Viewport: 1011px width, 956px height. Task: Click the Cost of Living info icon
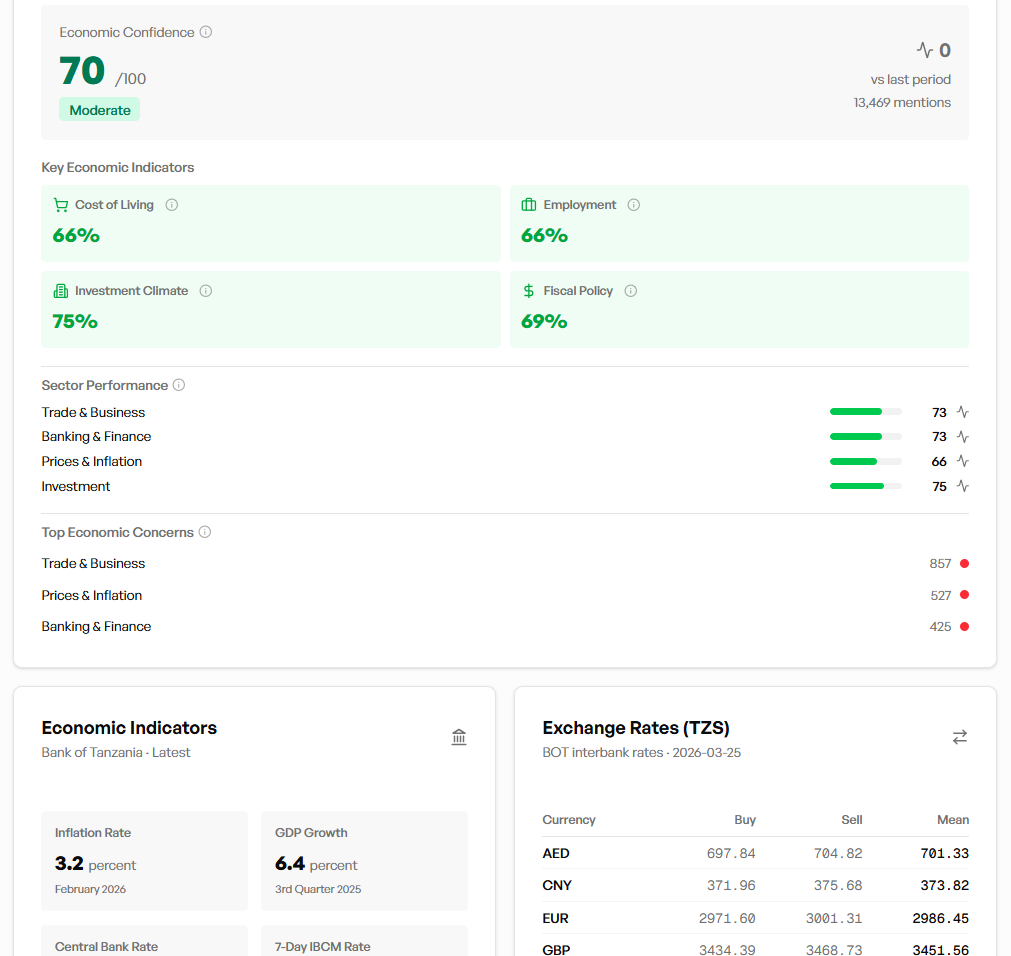coord(172,205)
